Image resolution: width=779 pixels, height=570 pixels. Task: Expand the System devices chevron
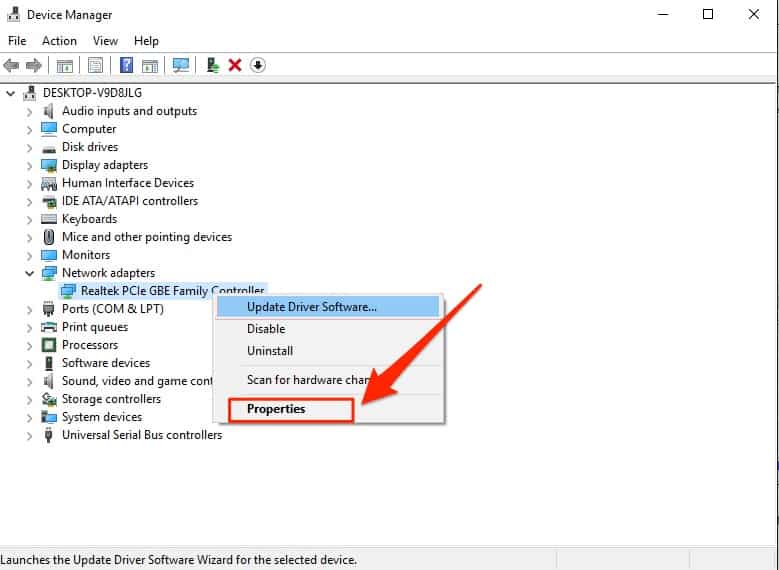[x=29, y=417]
